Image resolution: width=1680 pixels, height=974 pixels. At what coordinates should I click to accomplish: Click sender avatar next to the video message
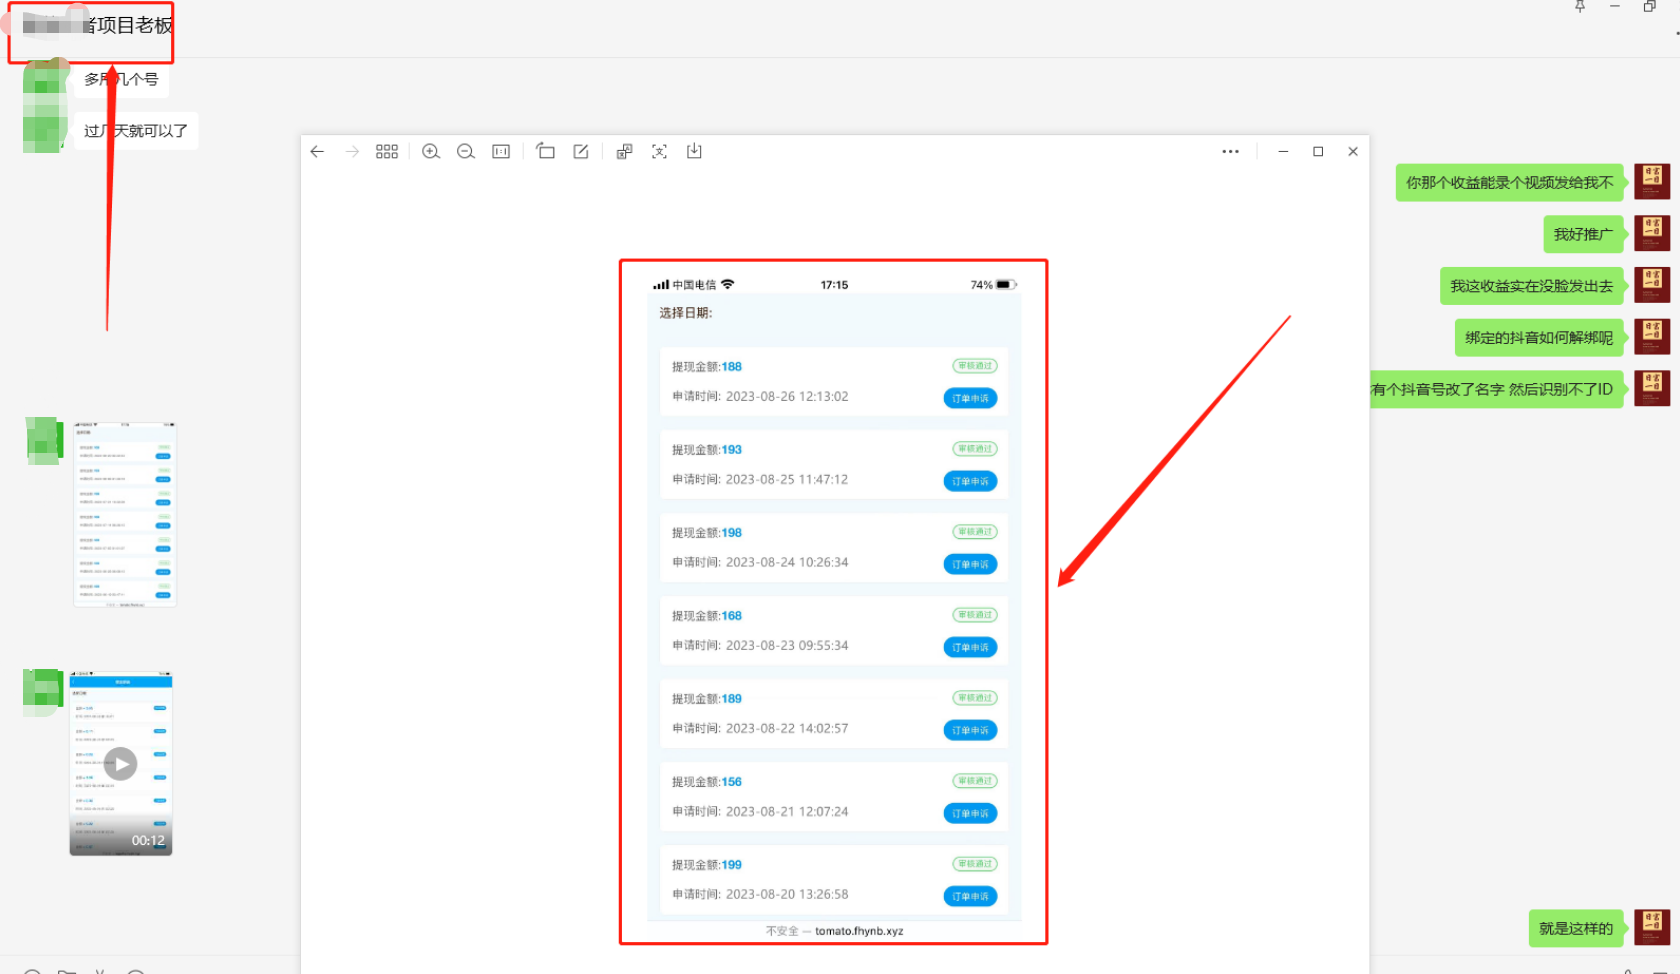click(x=43, y=692)
